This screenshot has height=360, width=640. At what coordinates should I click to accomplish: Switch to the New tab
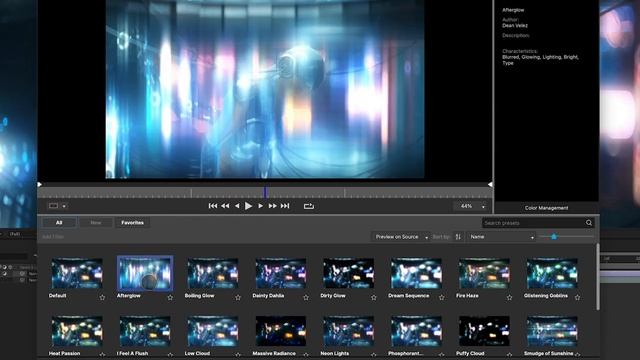coord(96,222)
